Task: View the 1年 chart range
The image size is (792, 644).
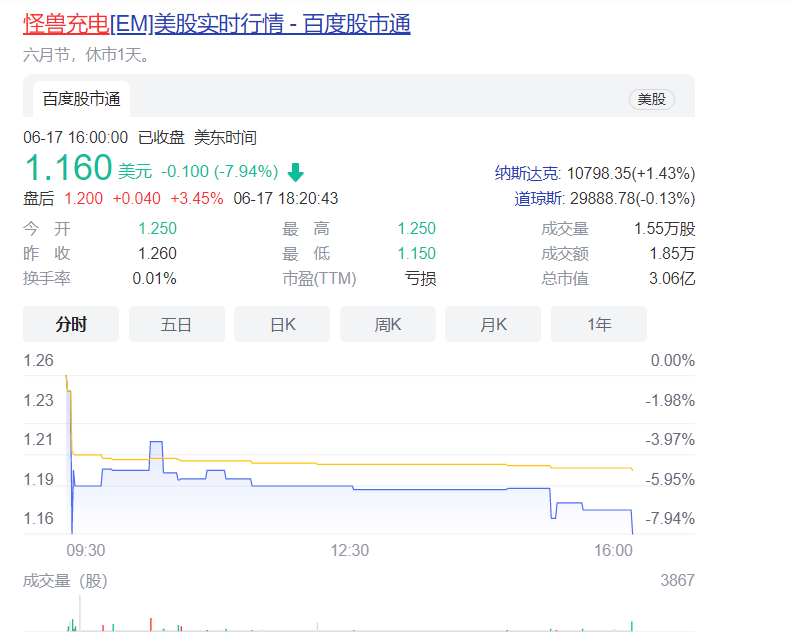Action: 598,324
